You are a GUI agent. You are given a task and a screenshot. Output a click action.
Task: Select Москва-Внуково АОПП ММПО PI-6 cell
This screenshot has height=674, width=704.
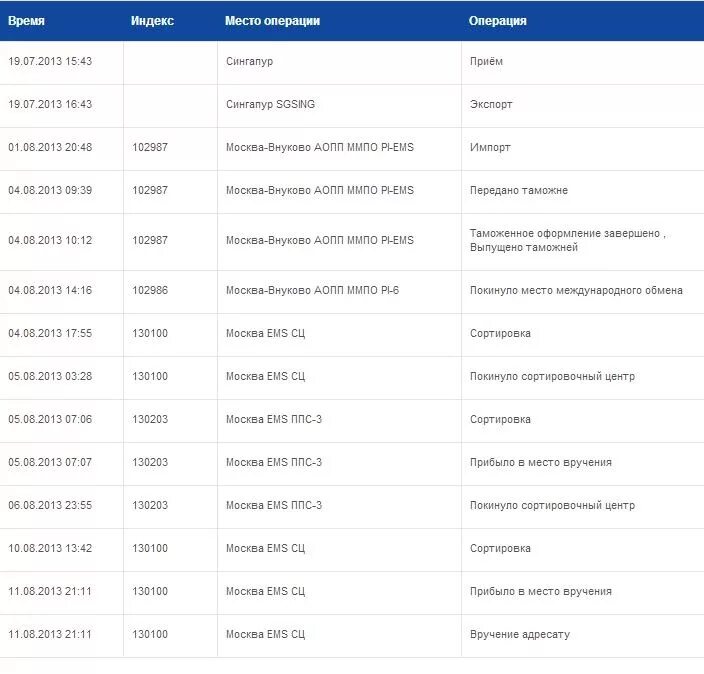312,291
